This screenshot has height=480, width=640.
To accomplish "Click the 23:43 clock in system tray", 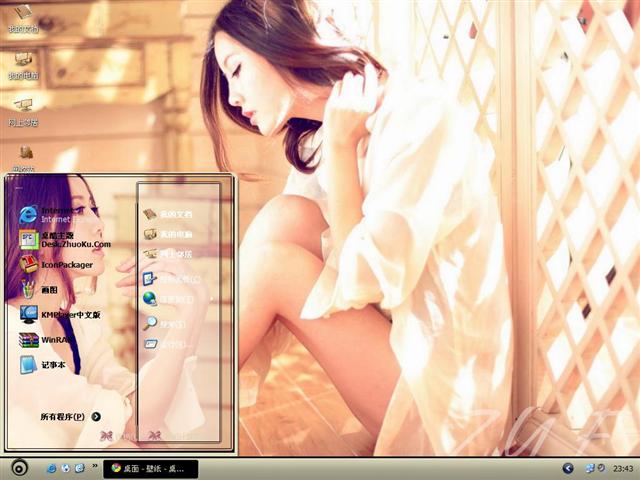I will pos(622,468).
